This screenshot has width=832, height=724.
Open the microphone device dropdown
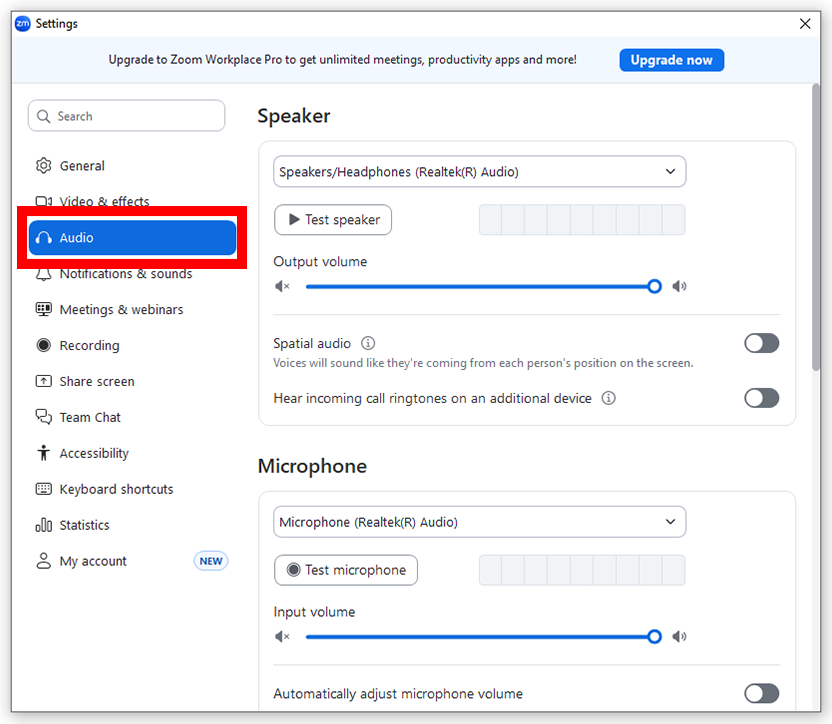pyautogui.click(x=479, y=521)
